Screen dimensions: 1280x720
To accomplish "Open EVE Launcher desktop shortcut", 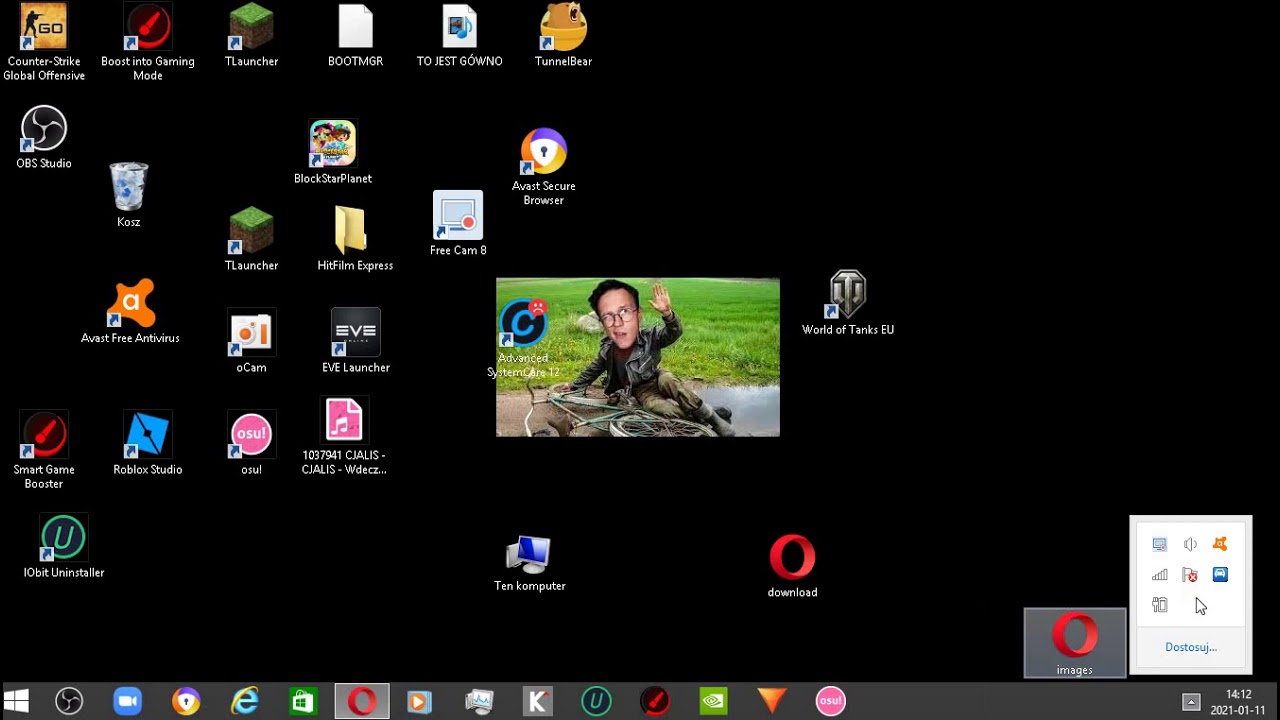I will tap(356, 342).
